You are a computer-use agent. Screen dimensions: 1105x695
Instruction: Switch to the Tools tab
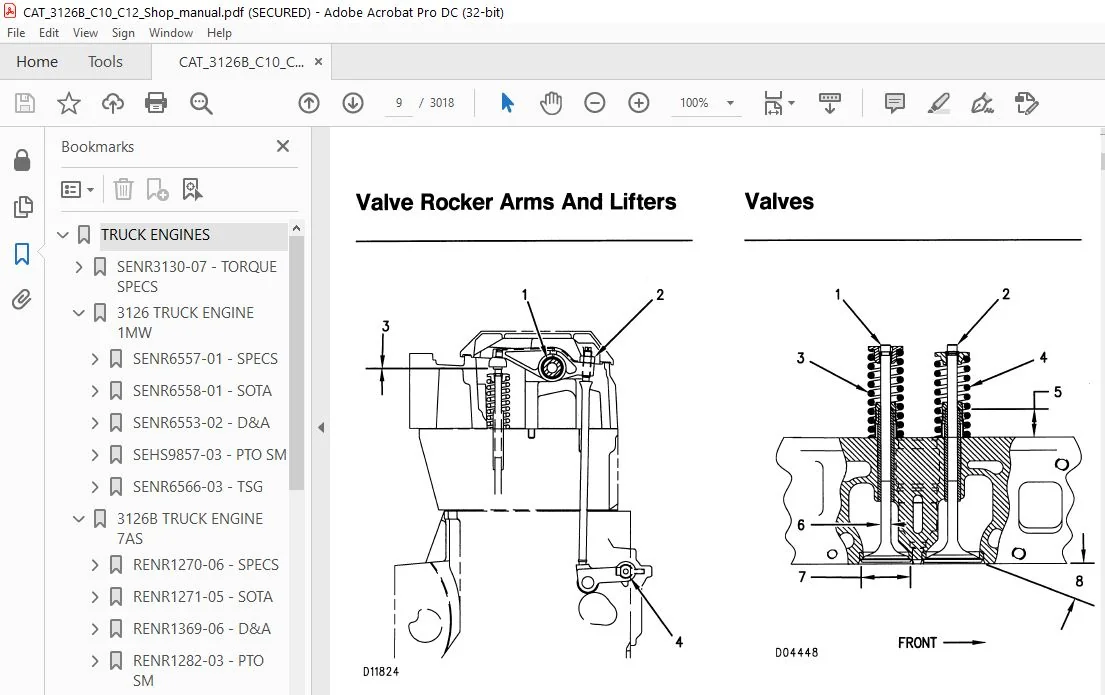105,62
